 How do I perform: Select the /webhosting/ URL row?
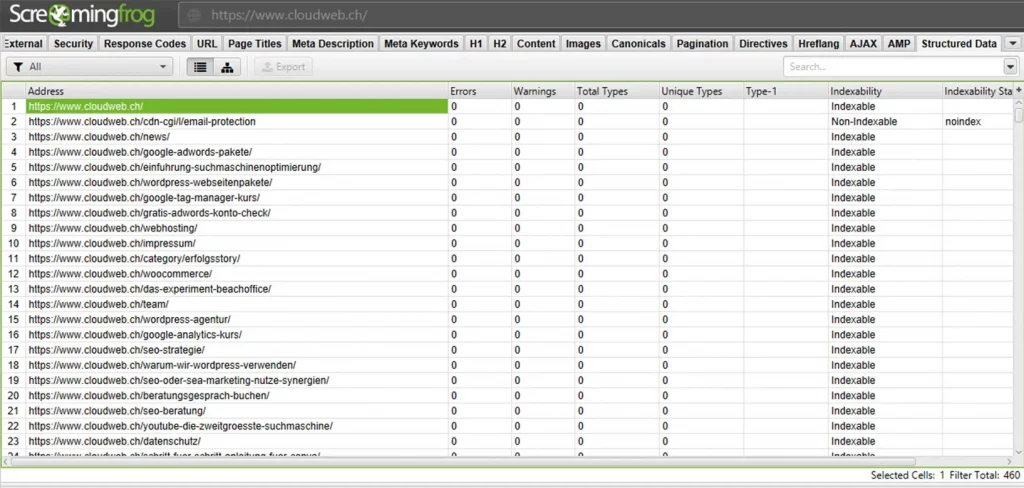236,228
